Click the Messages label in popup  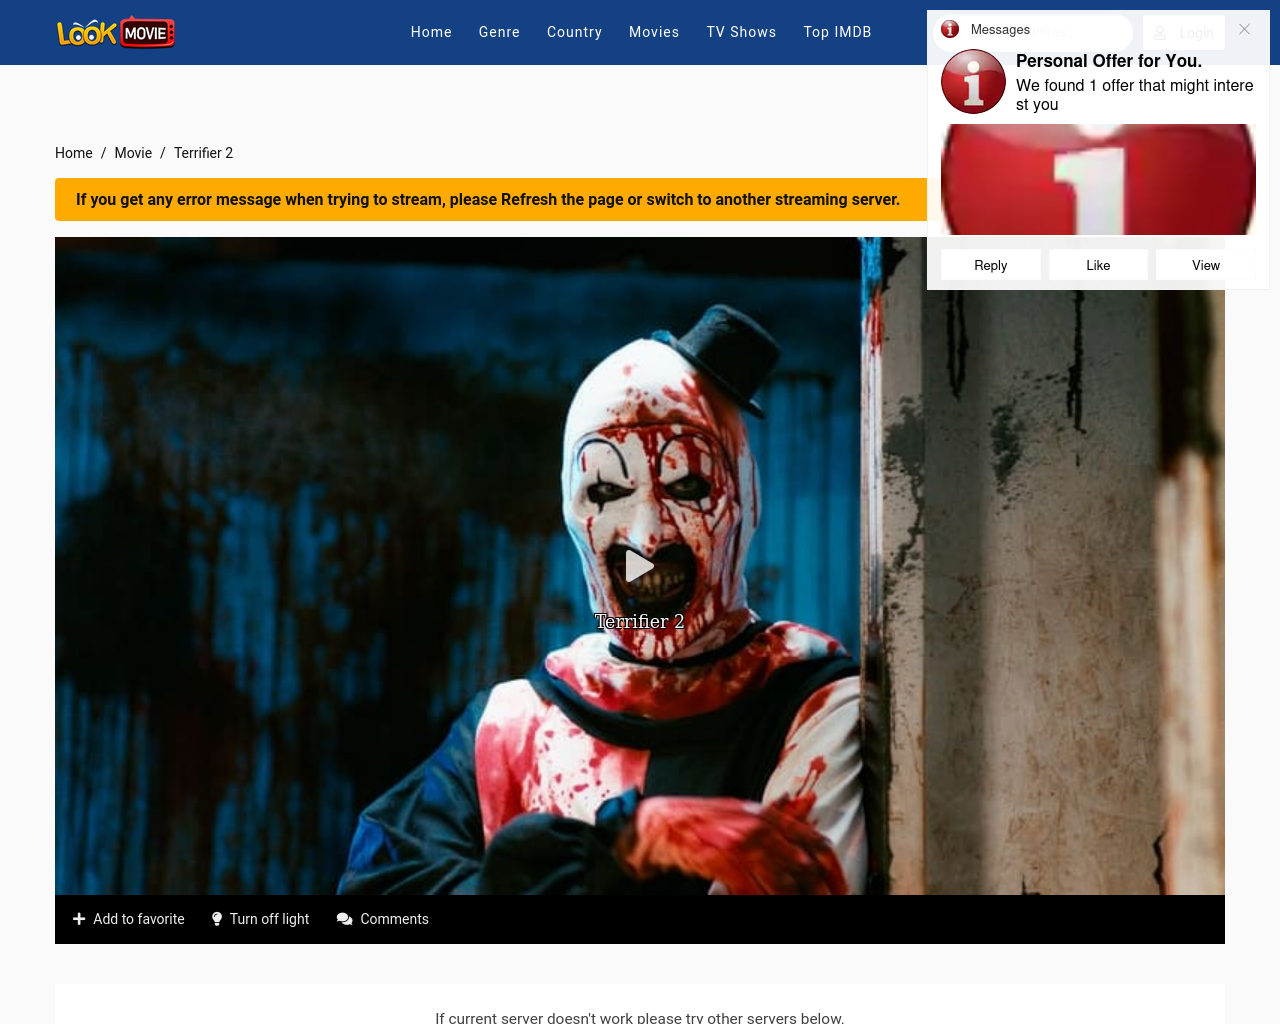click(1000, 29)
